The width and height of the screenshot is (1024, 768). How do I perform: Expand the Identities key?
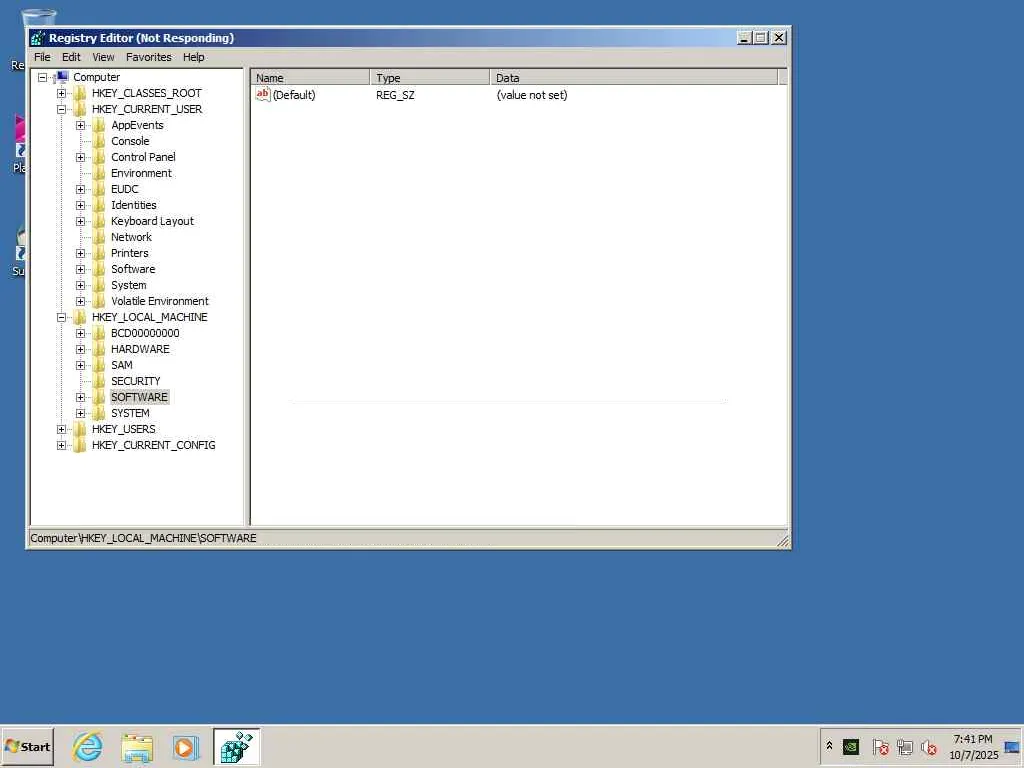80,205
